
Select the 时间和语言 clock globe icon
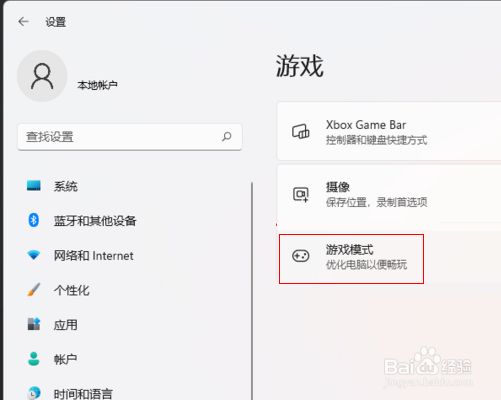(34, 393)
